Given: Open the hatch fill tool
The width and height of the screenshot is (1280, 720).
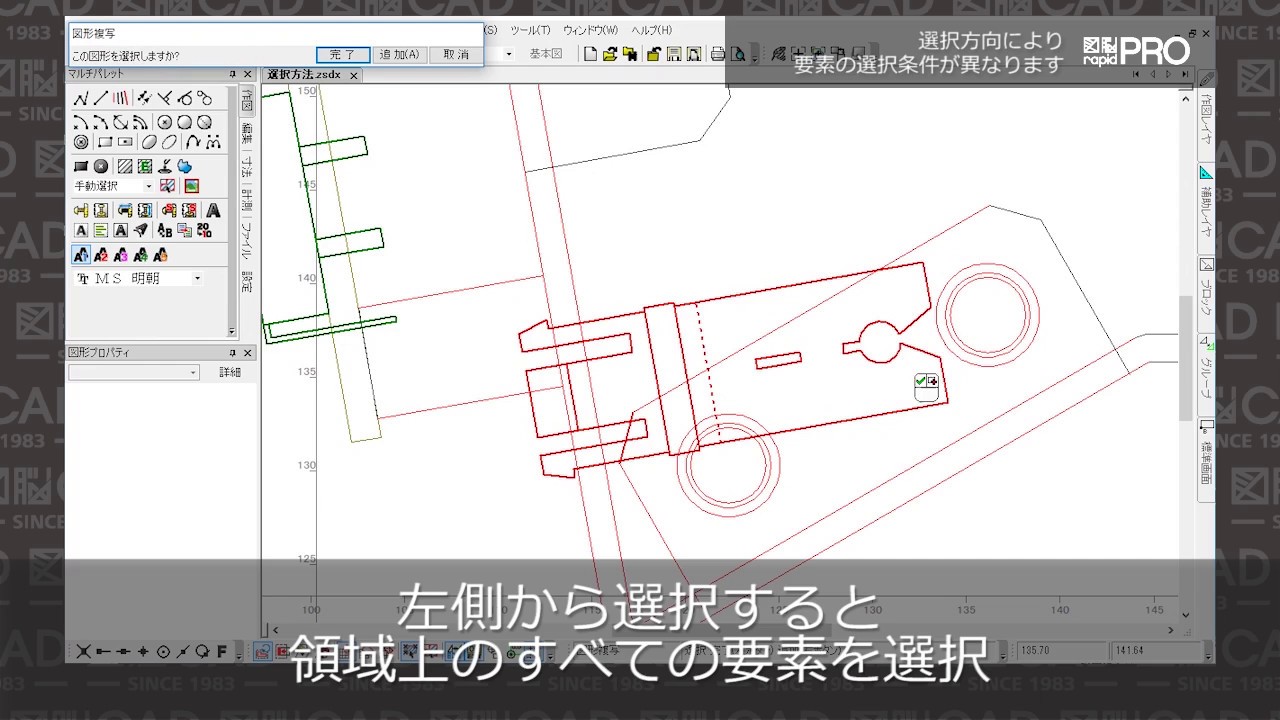Looking at the screenshot, I should coord(124,165).
